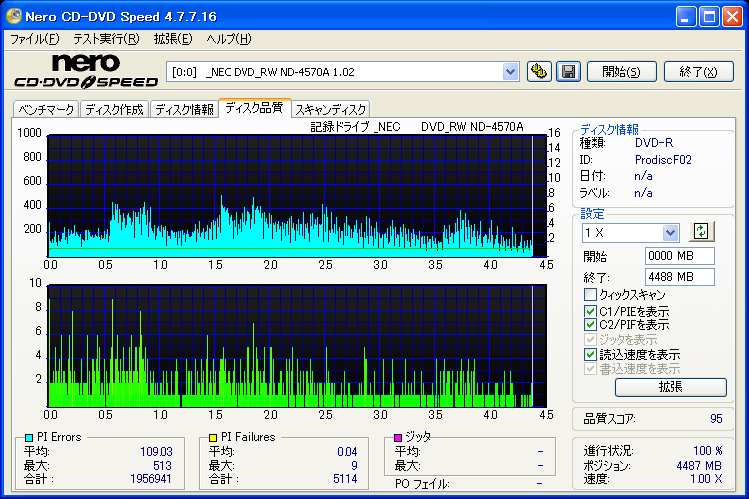This screenshot has height=499, width=749.
Task: Uncheck C2/PIFを表示 checkbox
Action: (590, 325)
